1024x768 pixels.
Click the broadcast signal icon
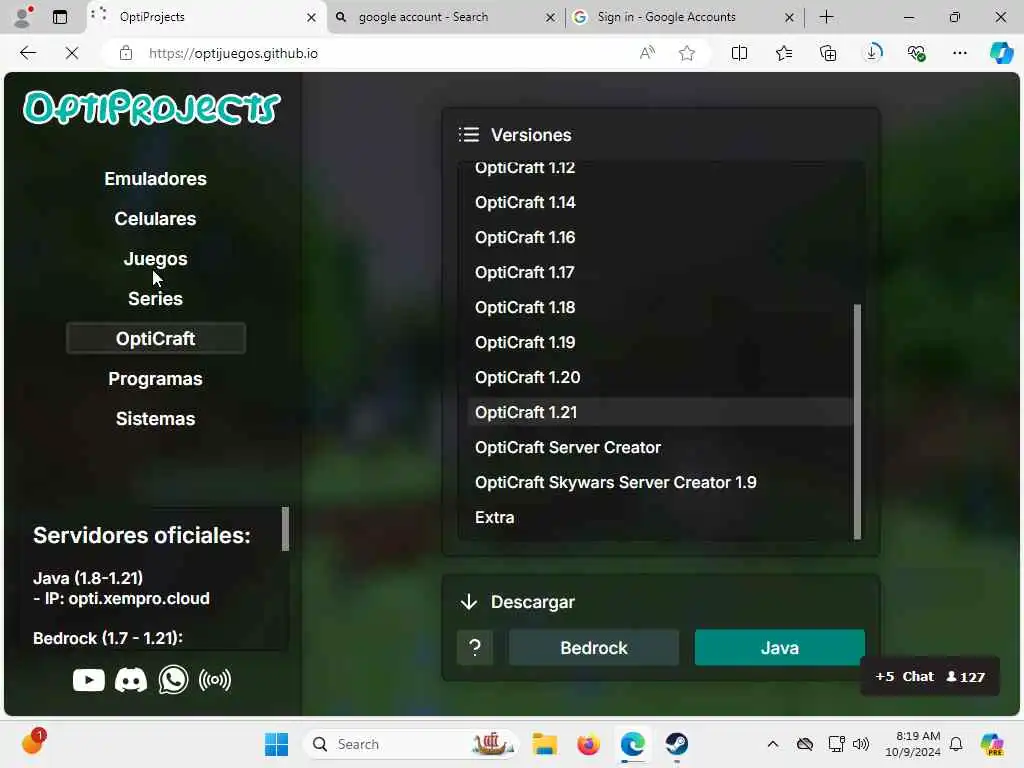point(215,680)
